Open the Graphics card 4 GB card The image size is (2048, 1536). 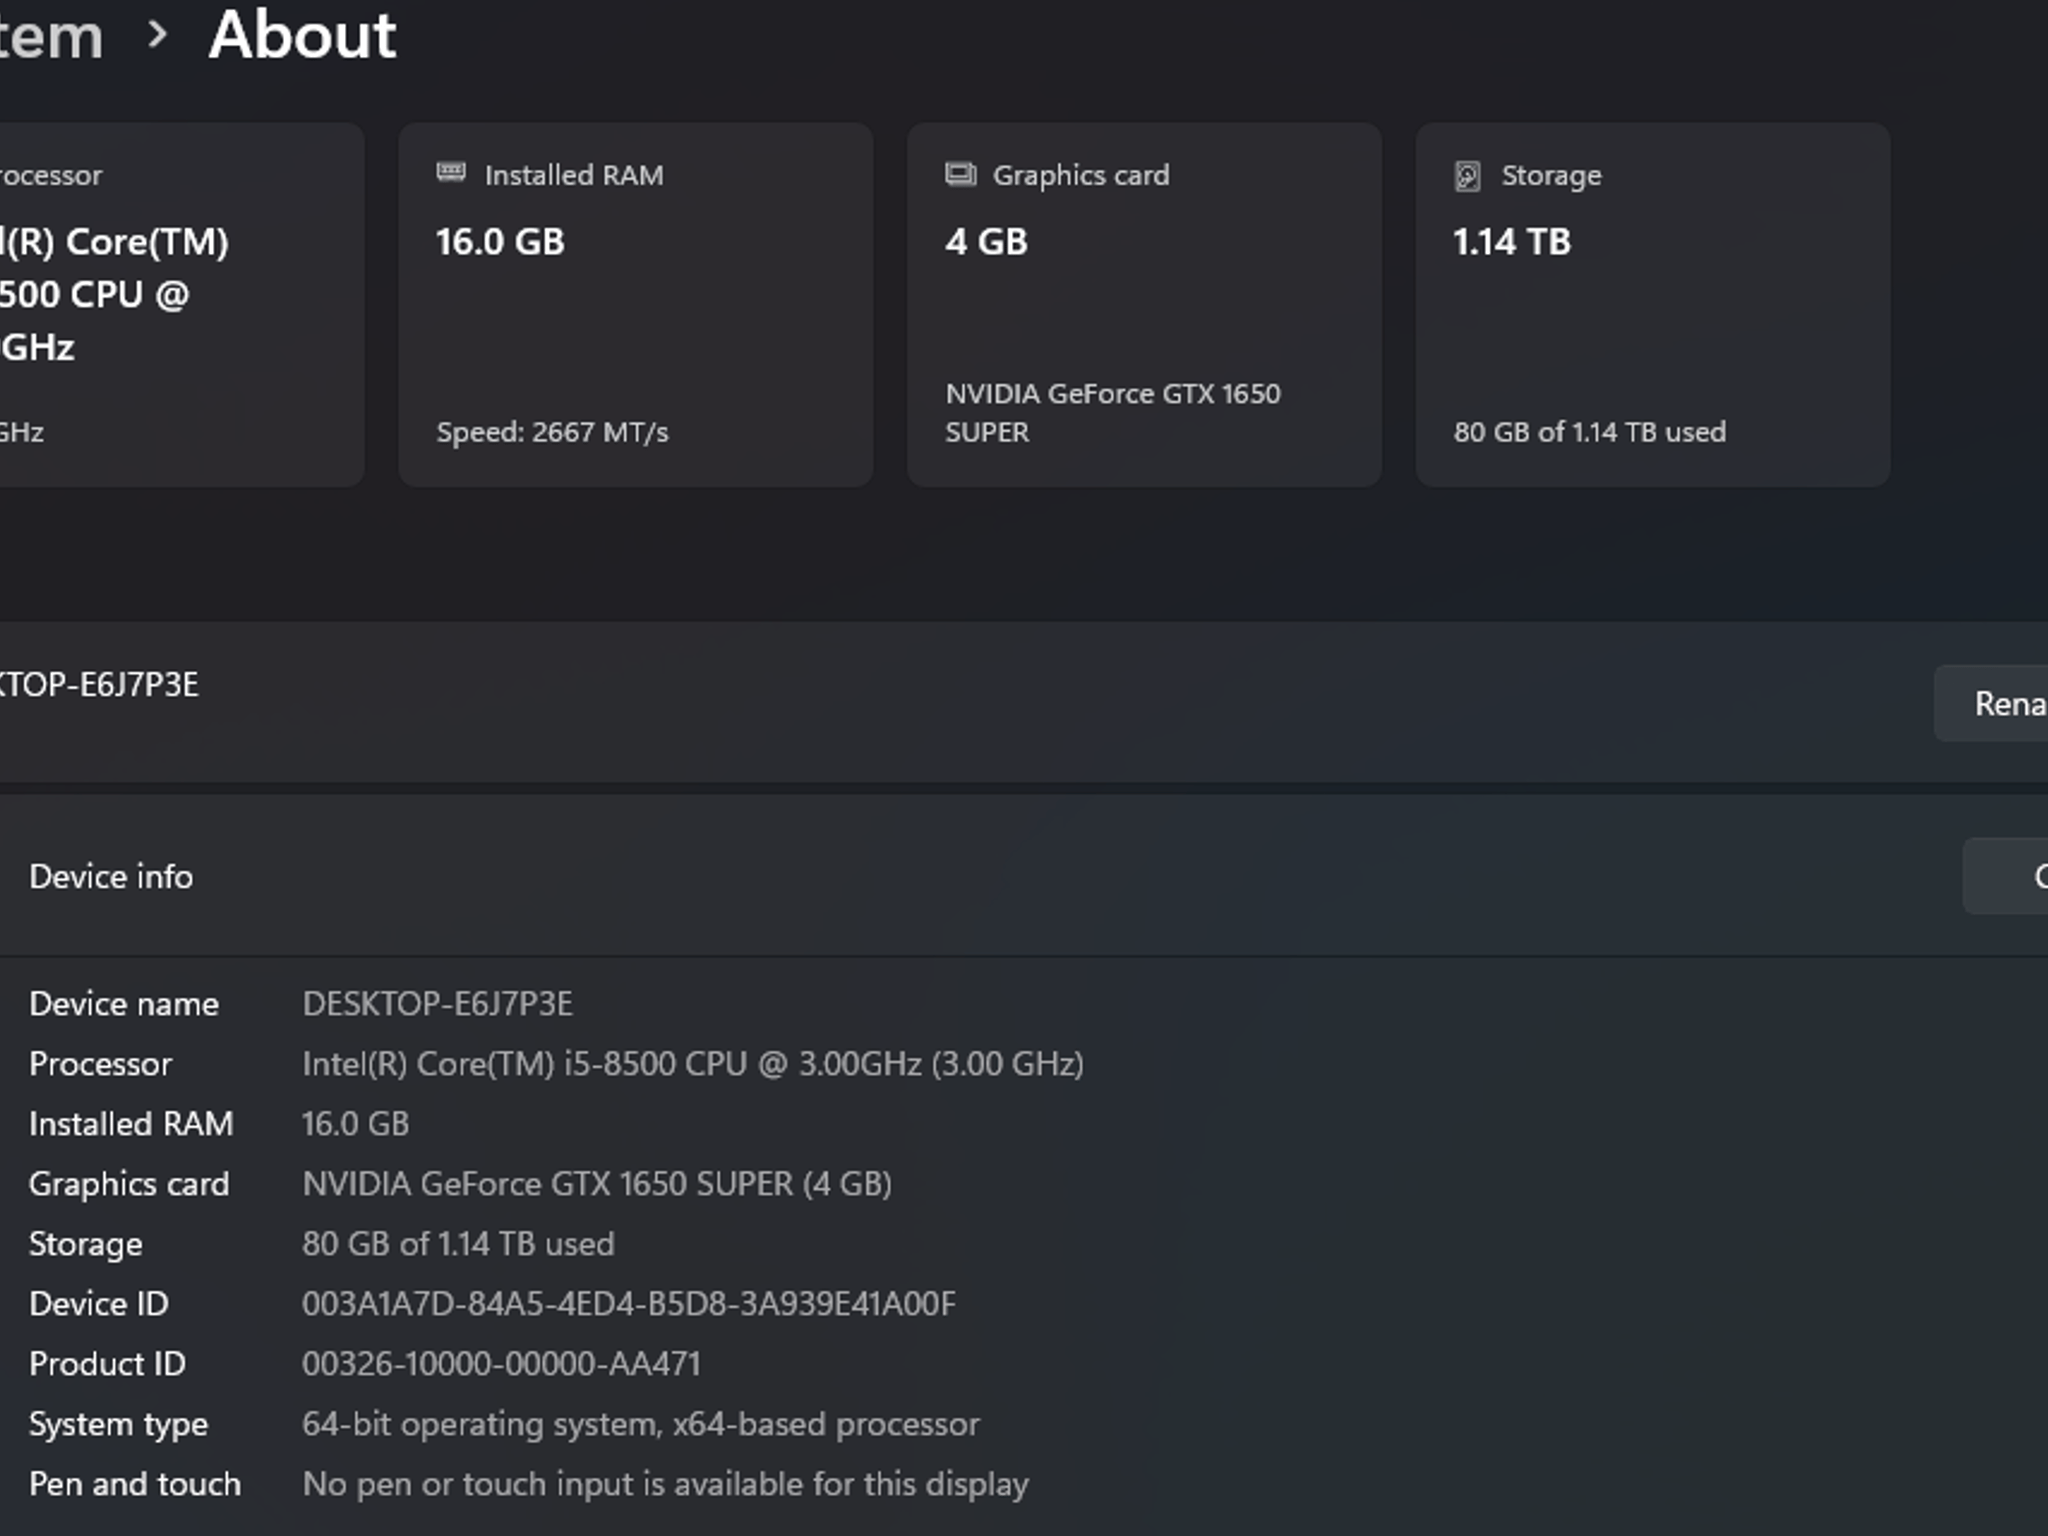pyautogui.click(x=1144, y=304)
